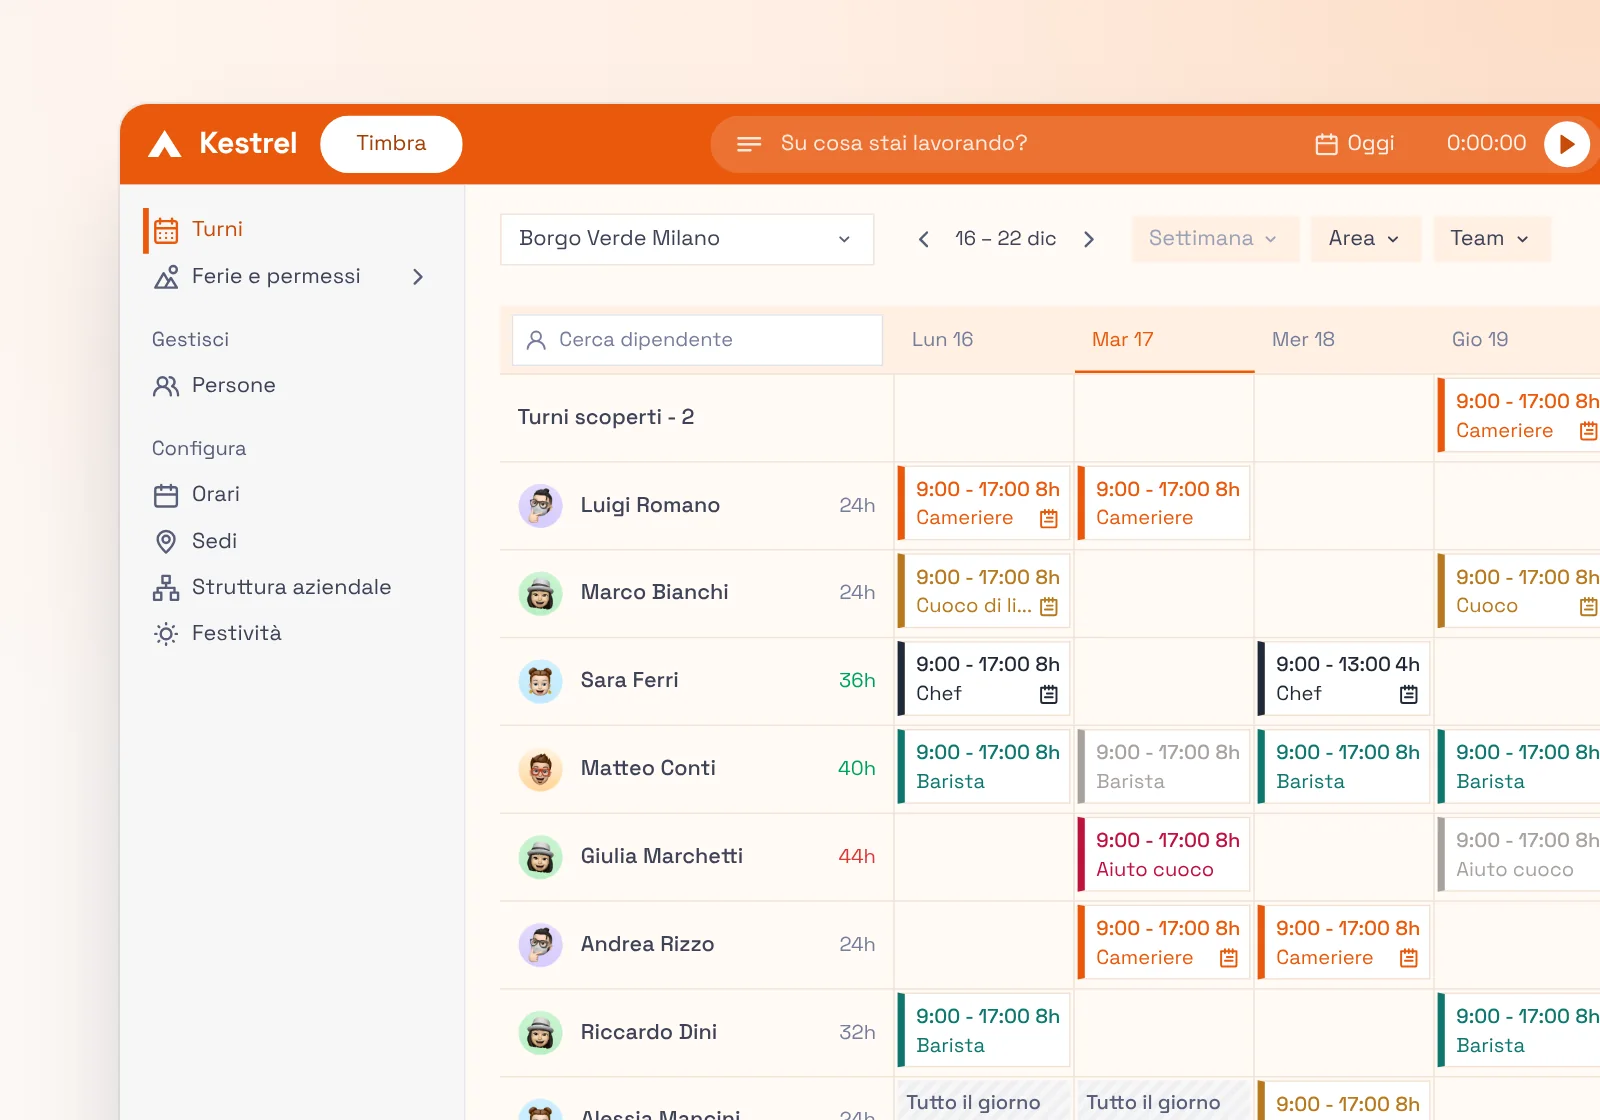
Task: Click Sara Ferri's avatar
Action: click(x=540, y=681)
